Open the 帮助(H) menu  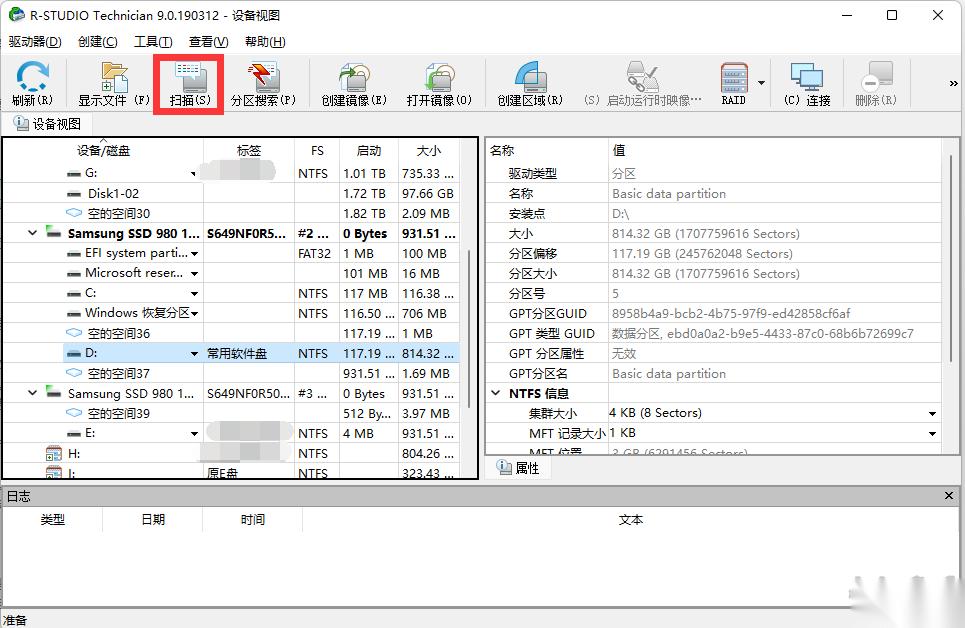click(x=265, y=42)
